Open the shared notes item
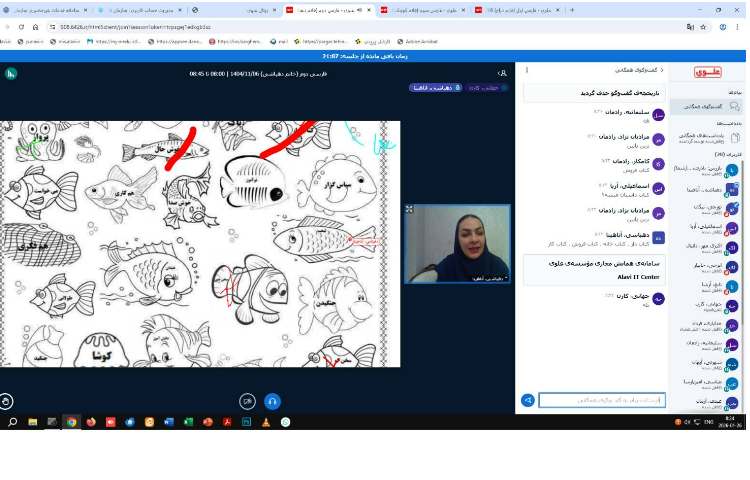Image resolution: width=750 pixels, height=480 pixels. click(706, 138)
